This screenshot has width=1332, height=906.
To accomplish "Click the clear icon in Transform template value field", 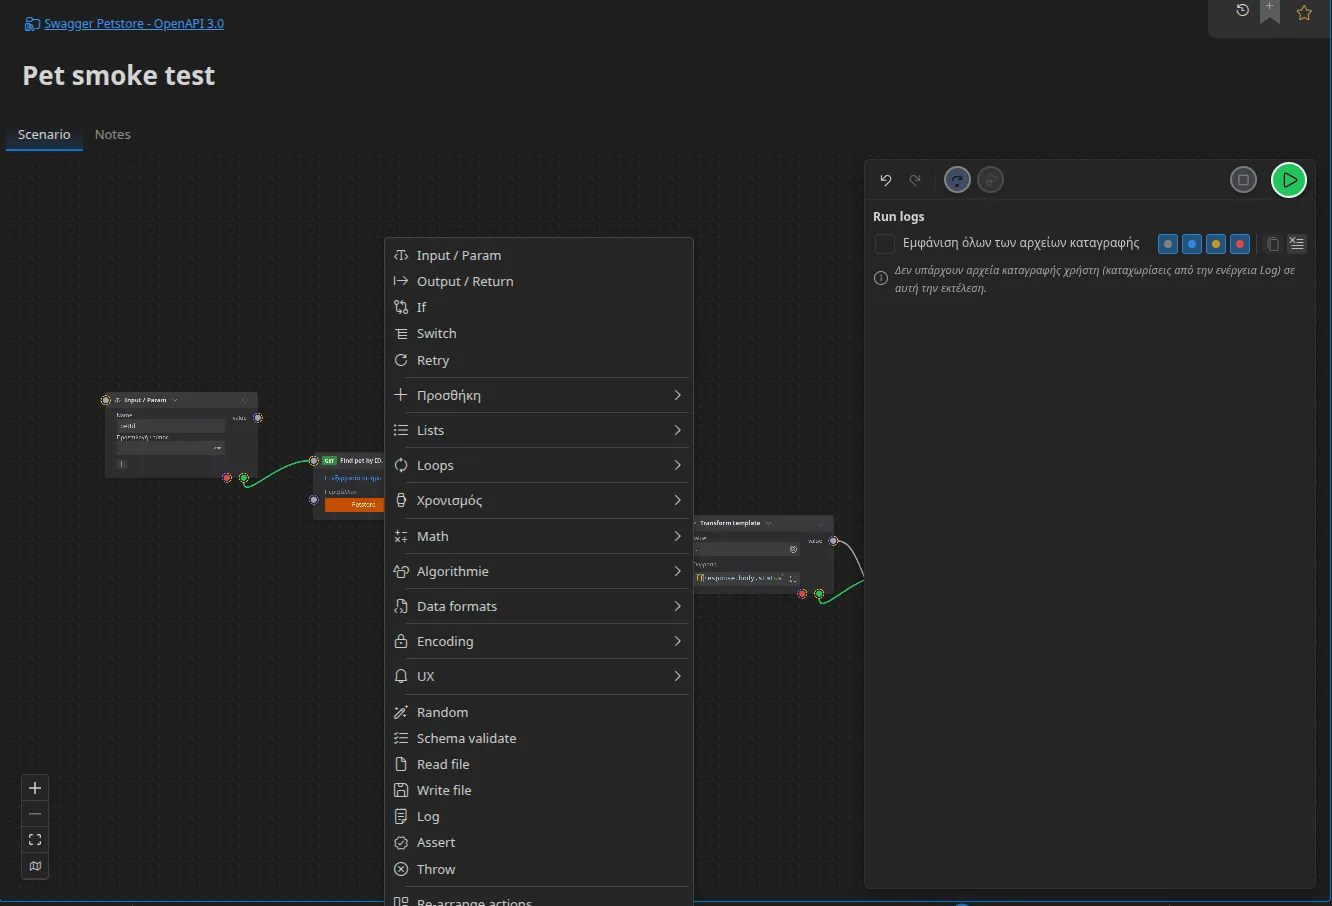I will pos(793,549).
